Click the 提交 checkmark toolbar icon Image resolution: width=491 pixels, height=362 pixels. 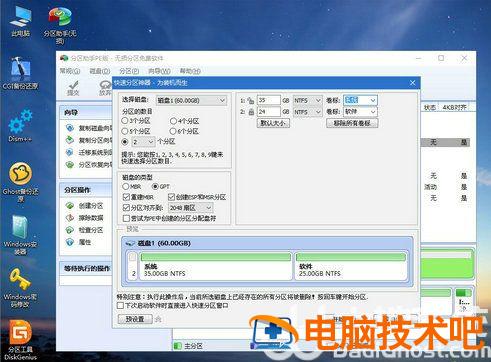73,88
